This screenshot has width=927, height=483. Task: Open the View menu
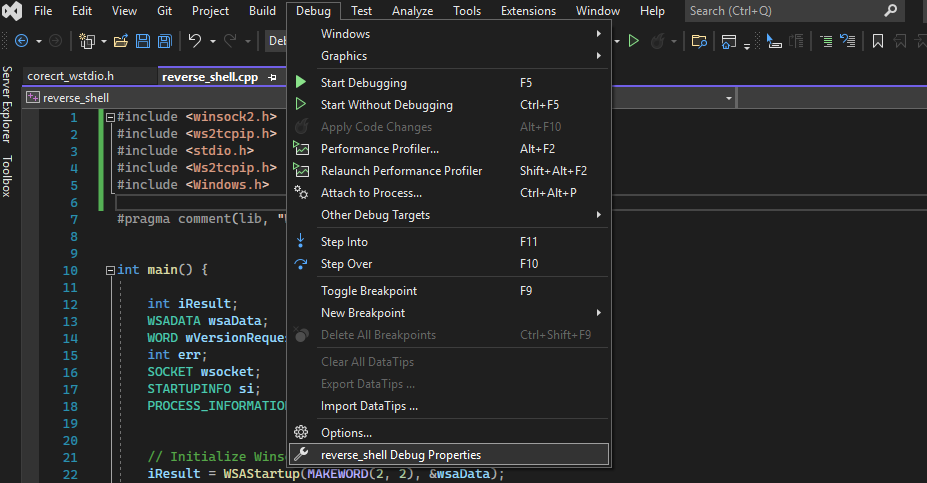[124, 11]
